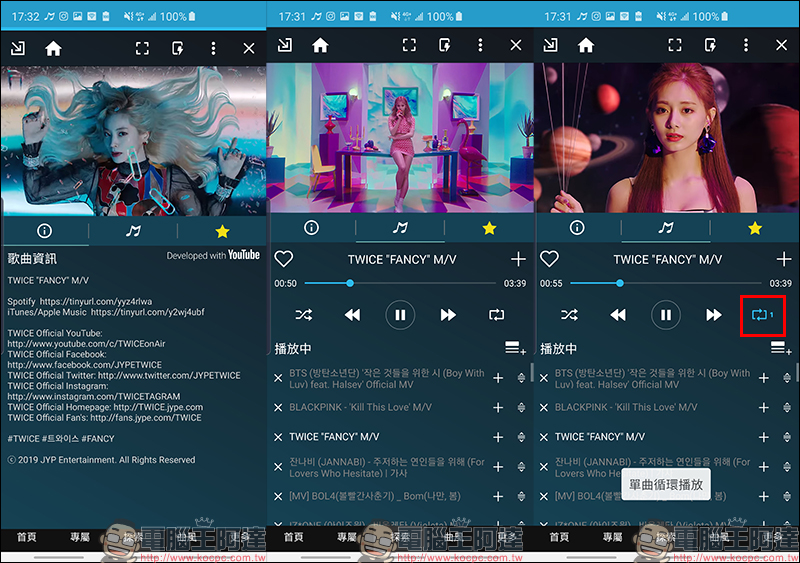Screen dimensions: 800x563
Task: Like the song with heart in middle screen
Action: [284, 259]
